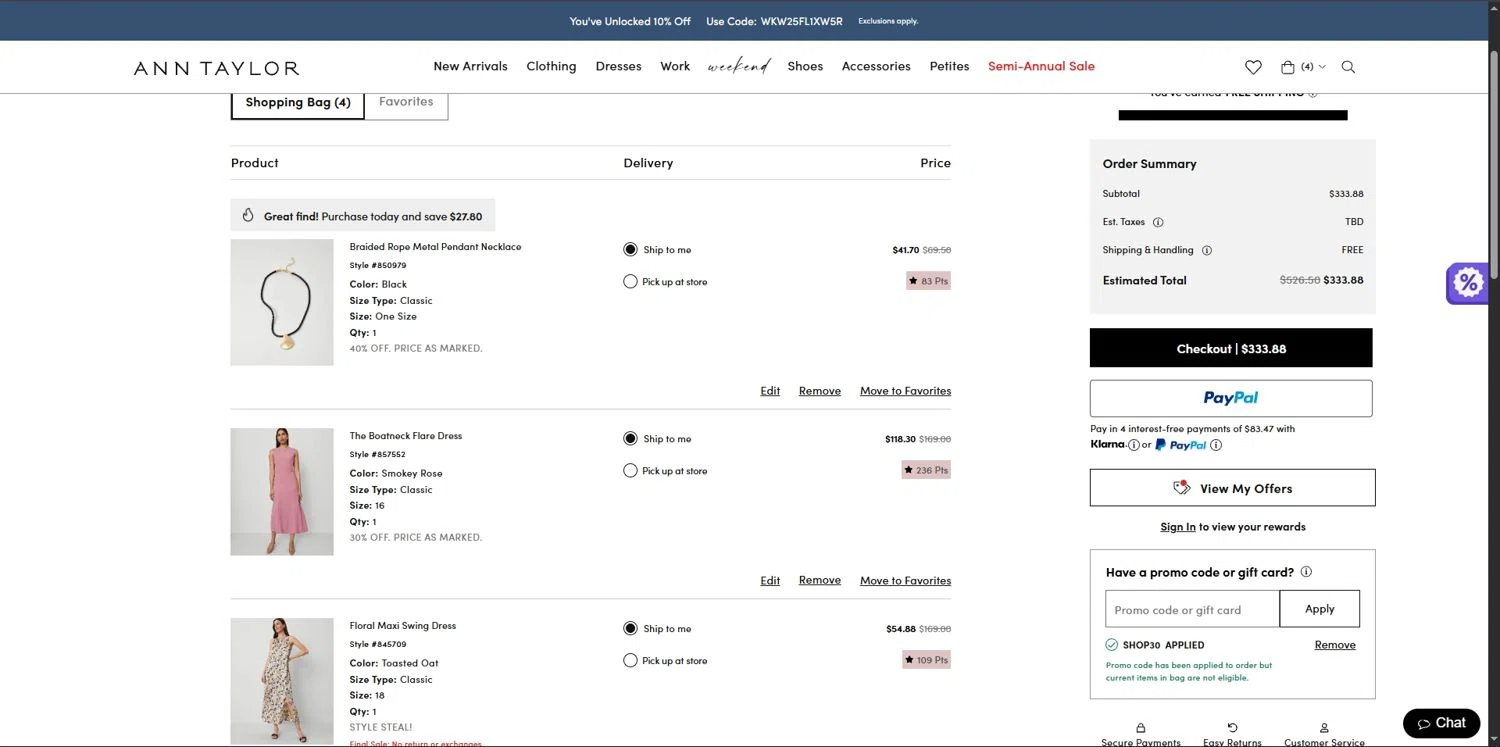
Task: Open Dresses menu
Action: [x=618, y=66]
